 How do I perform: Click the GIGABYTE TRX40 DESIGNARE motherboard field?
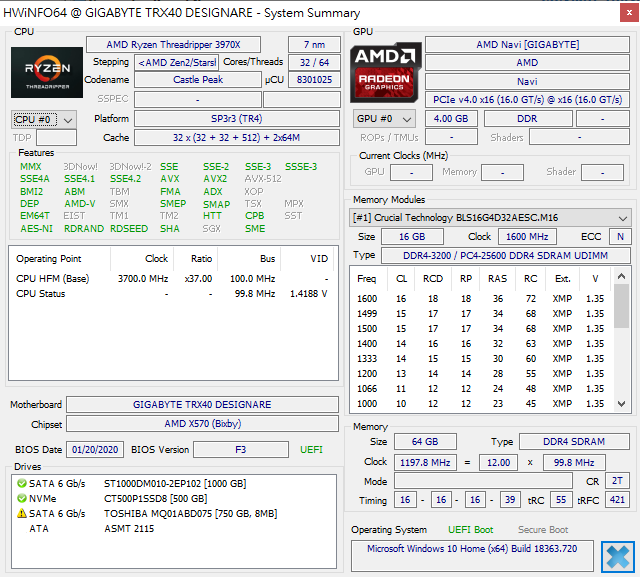pos(202,404)
